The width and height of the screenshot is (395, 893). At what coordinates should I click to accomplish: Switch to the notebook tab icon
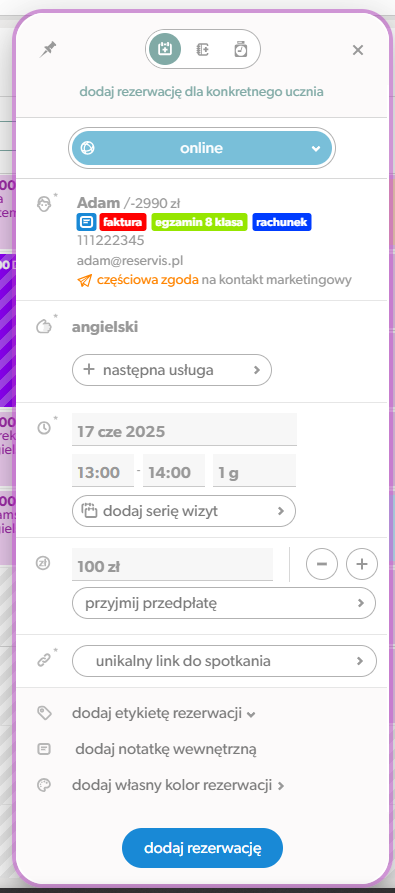[202, 50]
